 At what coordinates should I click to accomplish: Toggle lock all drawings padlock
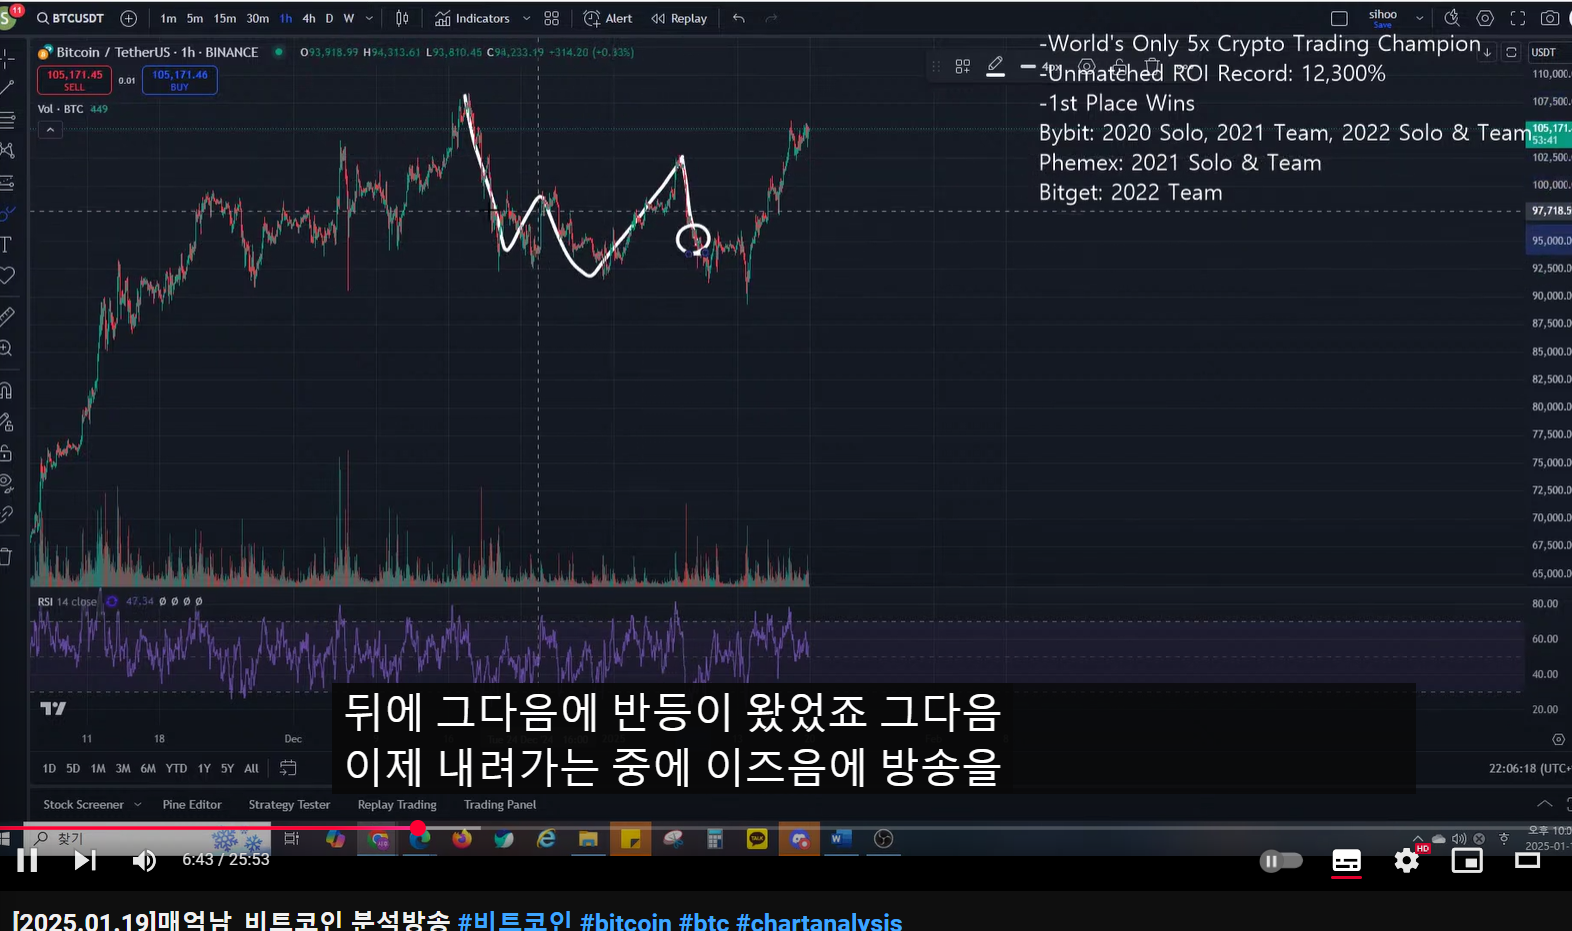[6, 453]
